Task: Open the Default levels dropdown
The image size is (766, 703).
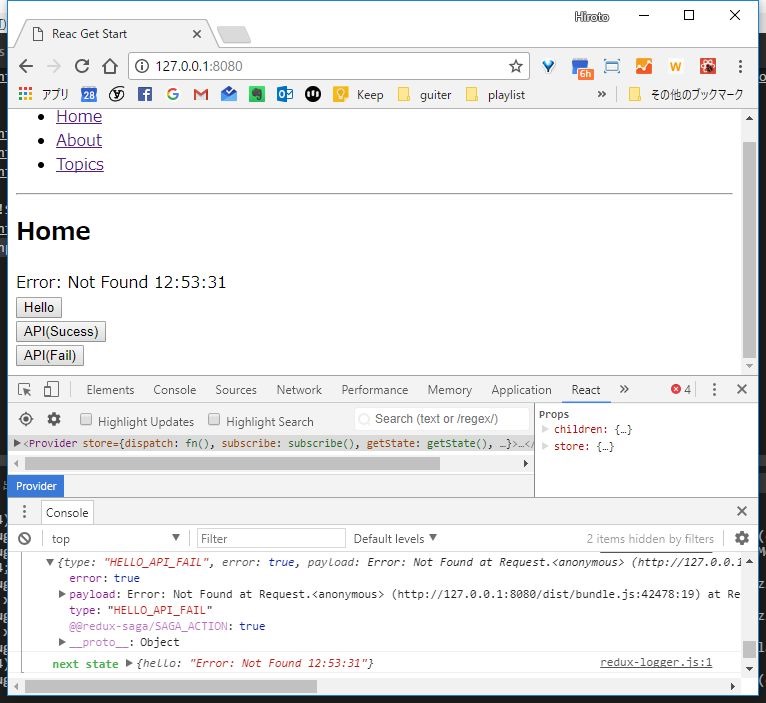Action: tap(395, 538)
